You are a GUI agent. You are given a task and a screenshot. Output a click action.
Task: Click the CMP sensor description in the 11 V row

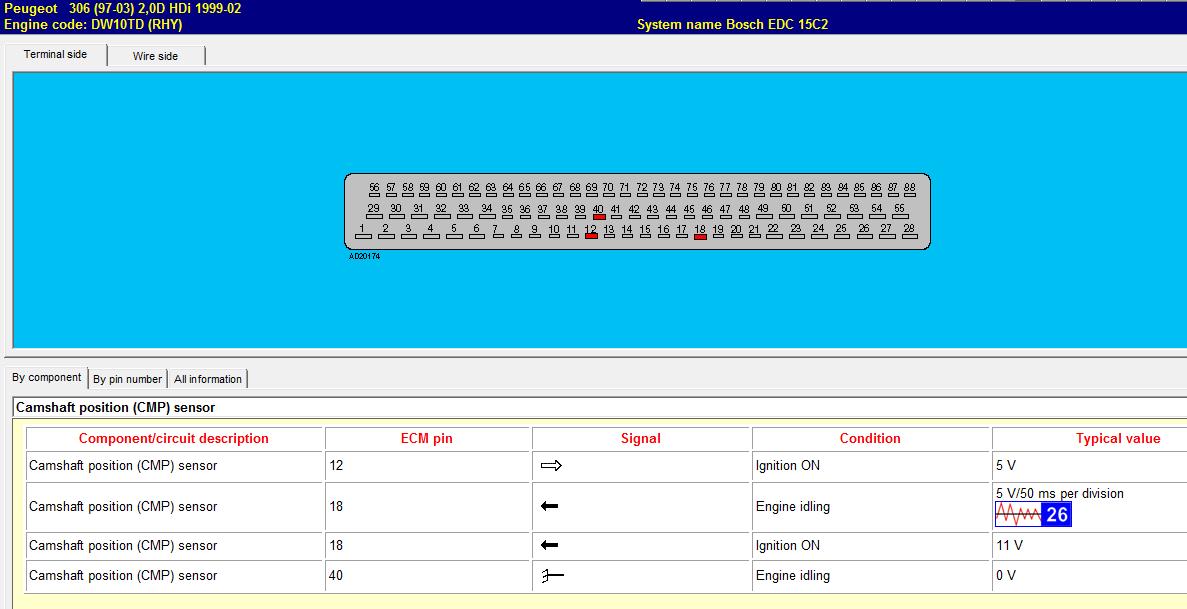tap(123, 545)
